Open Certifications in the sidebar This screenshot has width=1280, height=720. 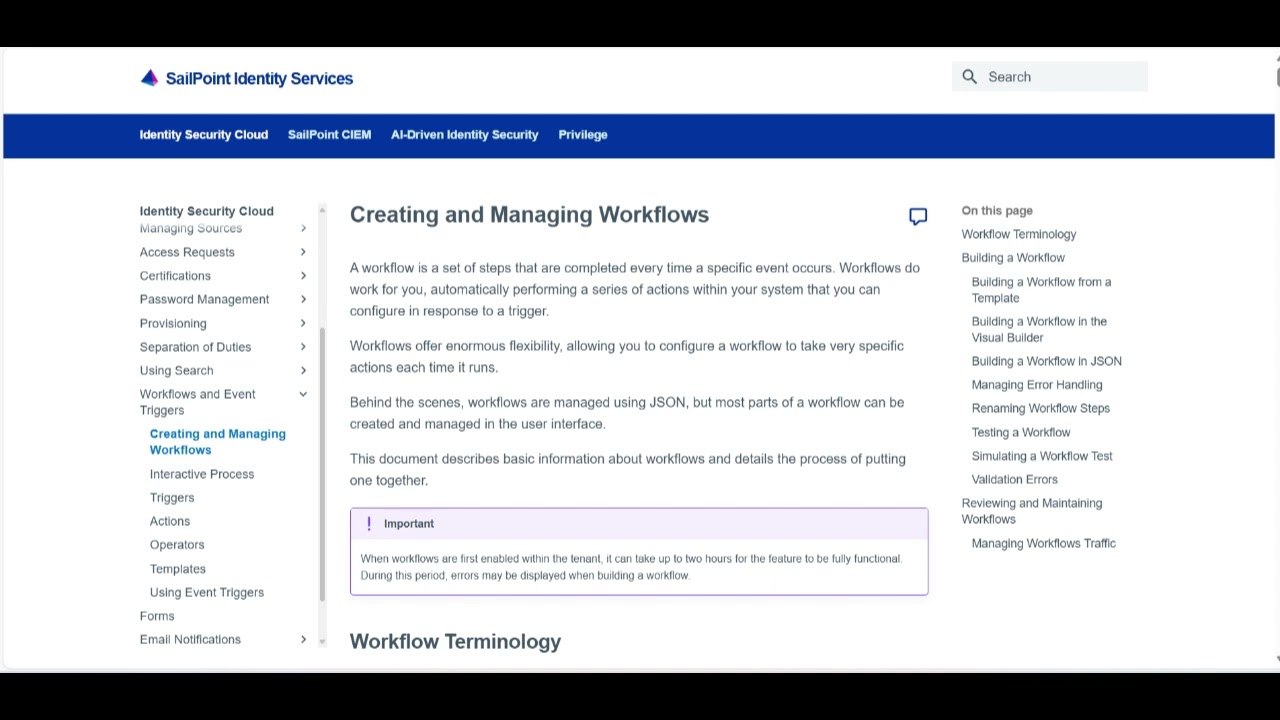(175, 276)
